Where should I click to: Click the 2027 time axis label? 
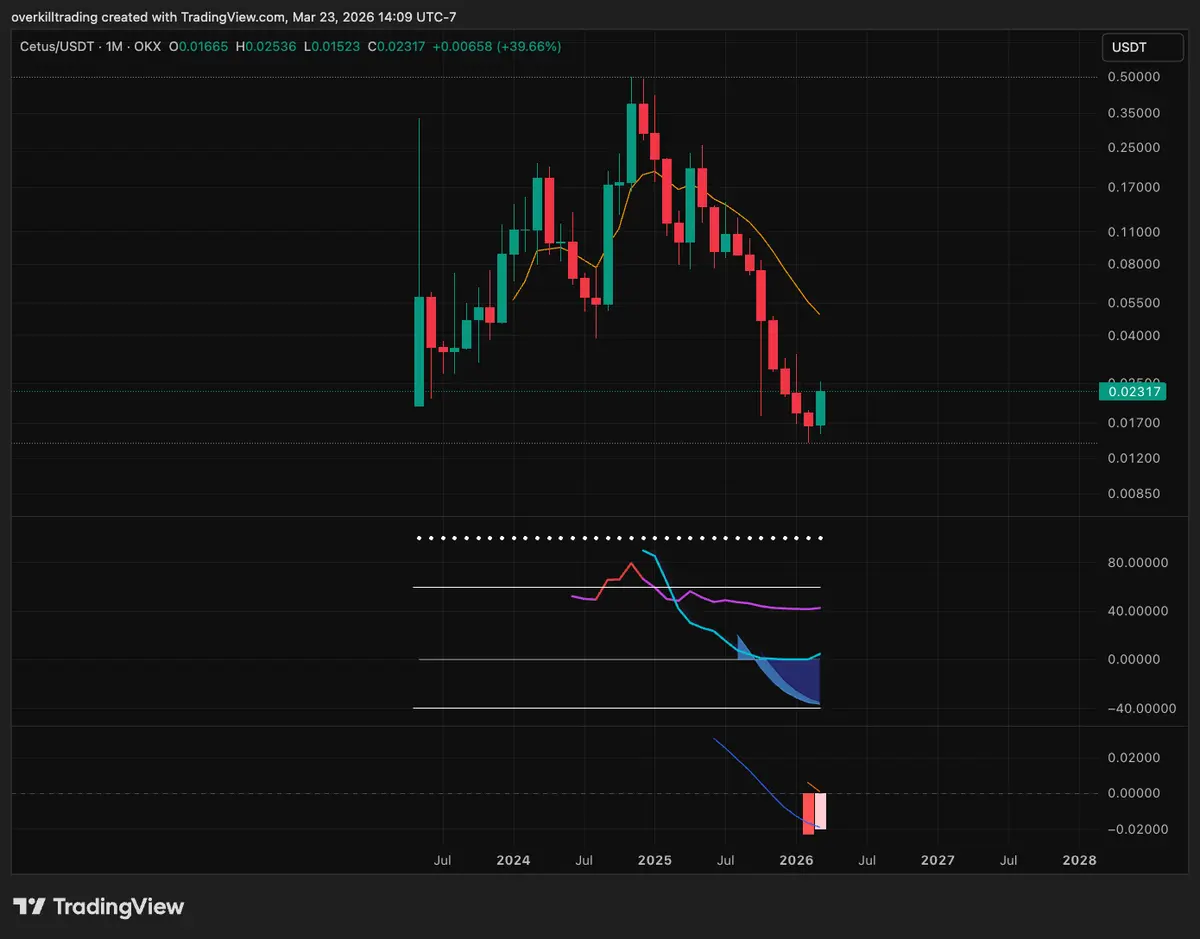click(938, 860)
